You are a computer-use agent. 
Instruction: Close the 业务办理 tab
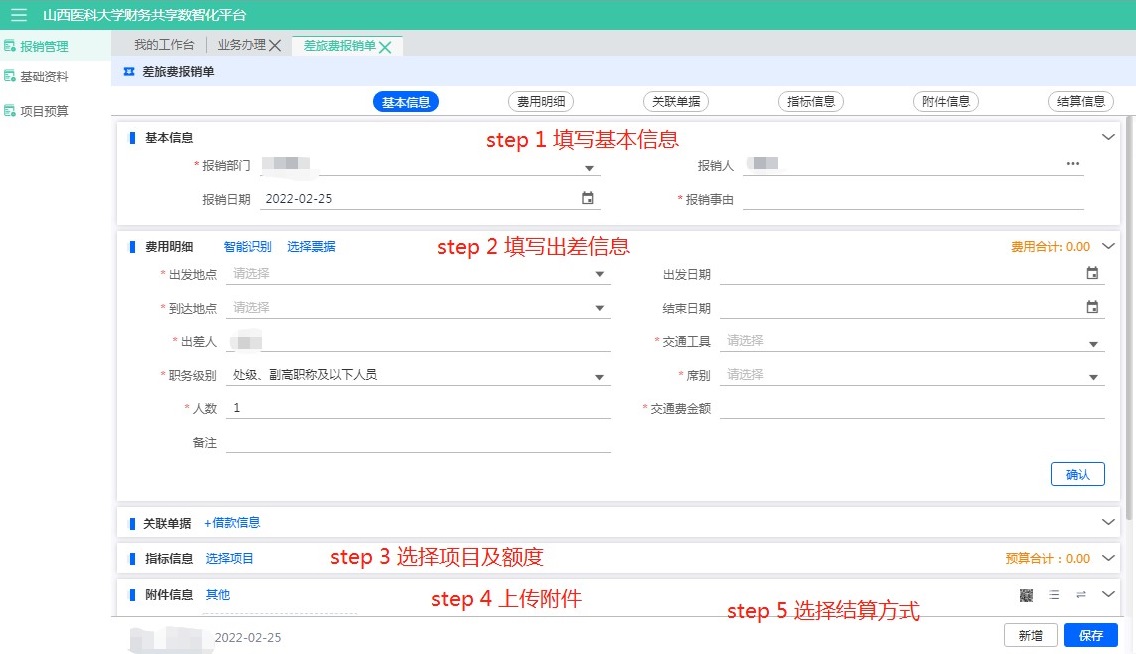point(275,46)
